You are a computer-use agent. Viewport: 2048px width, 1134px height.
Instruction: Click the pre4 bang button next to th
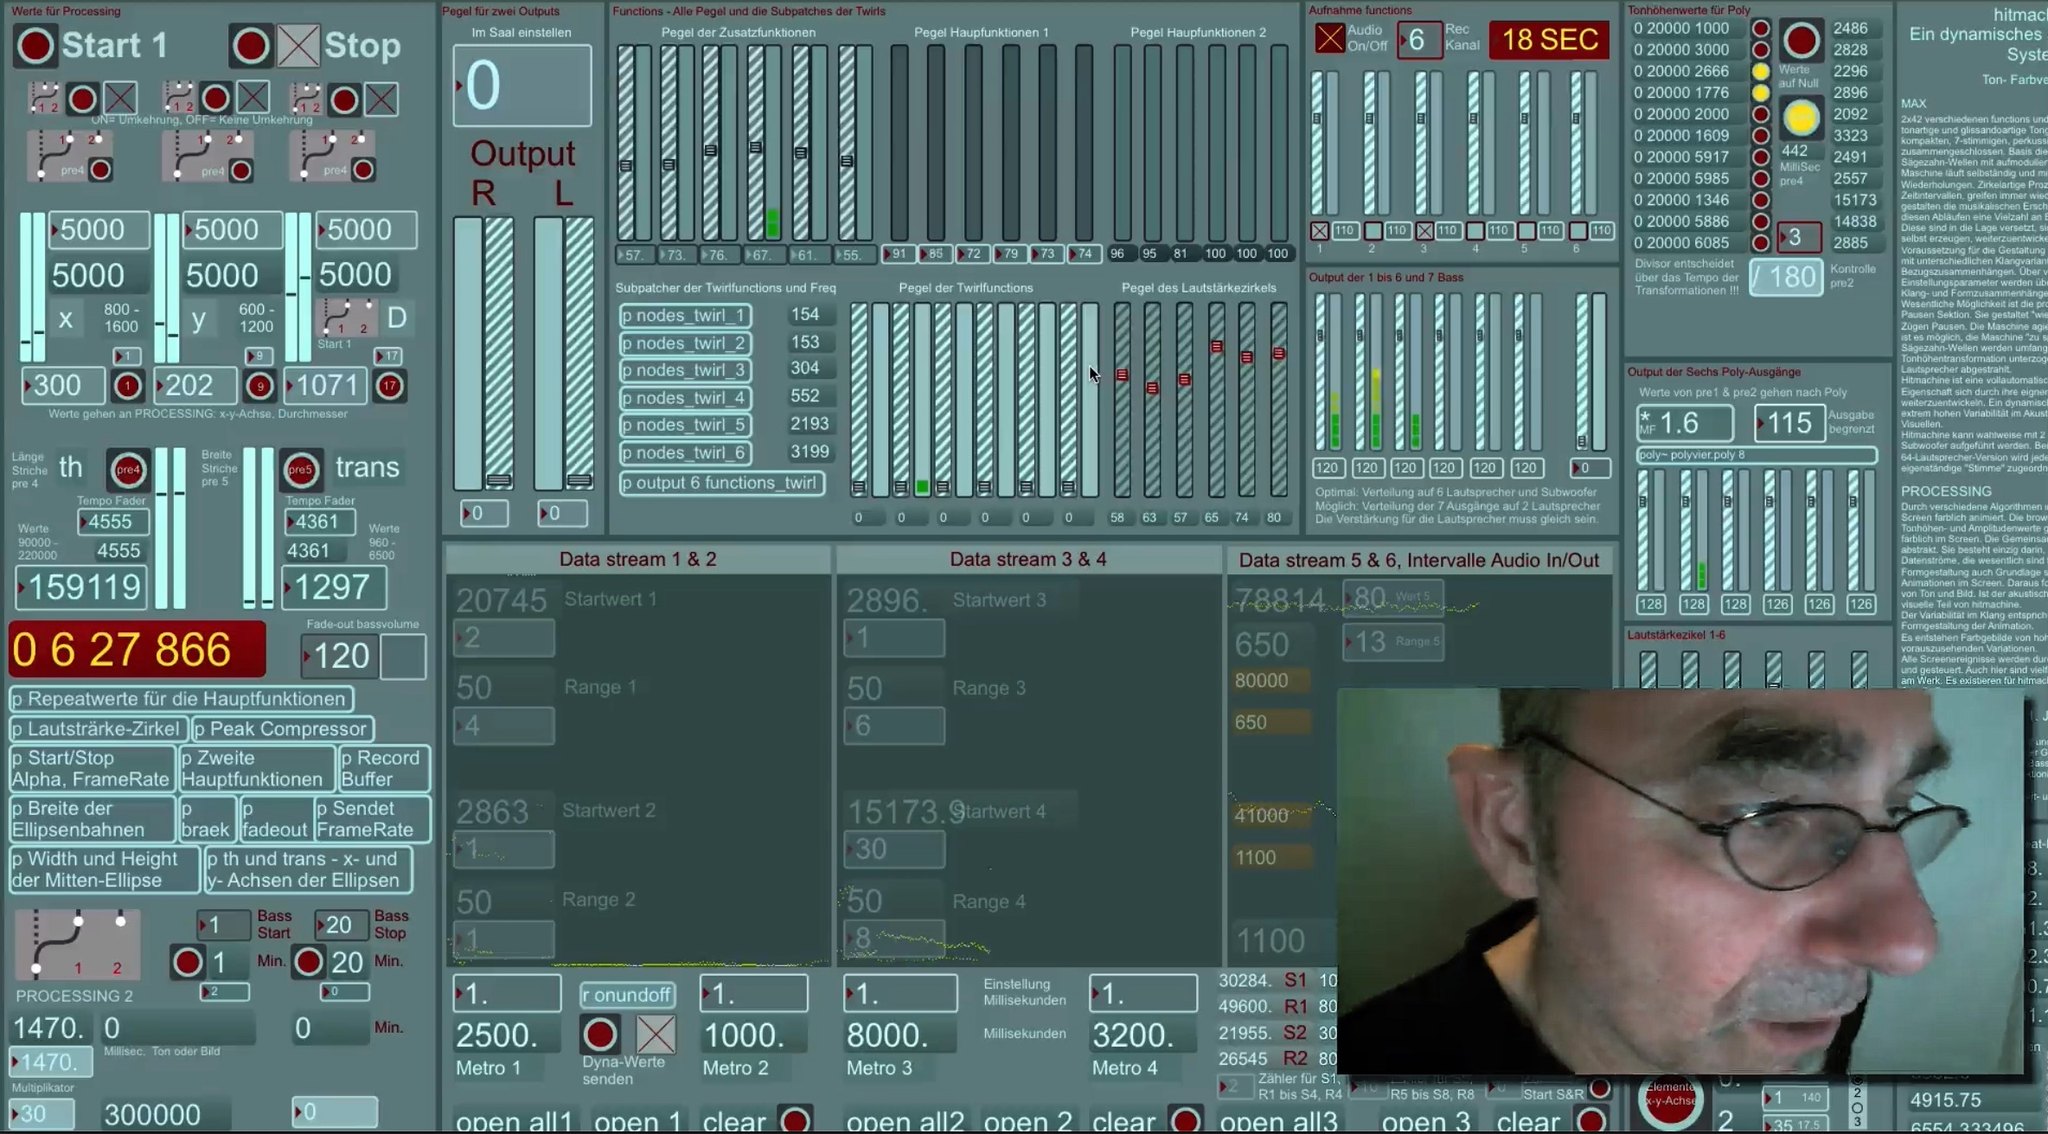coord(128,469)
